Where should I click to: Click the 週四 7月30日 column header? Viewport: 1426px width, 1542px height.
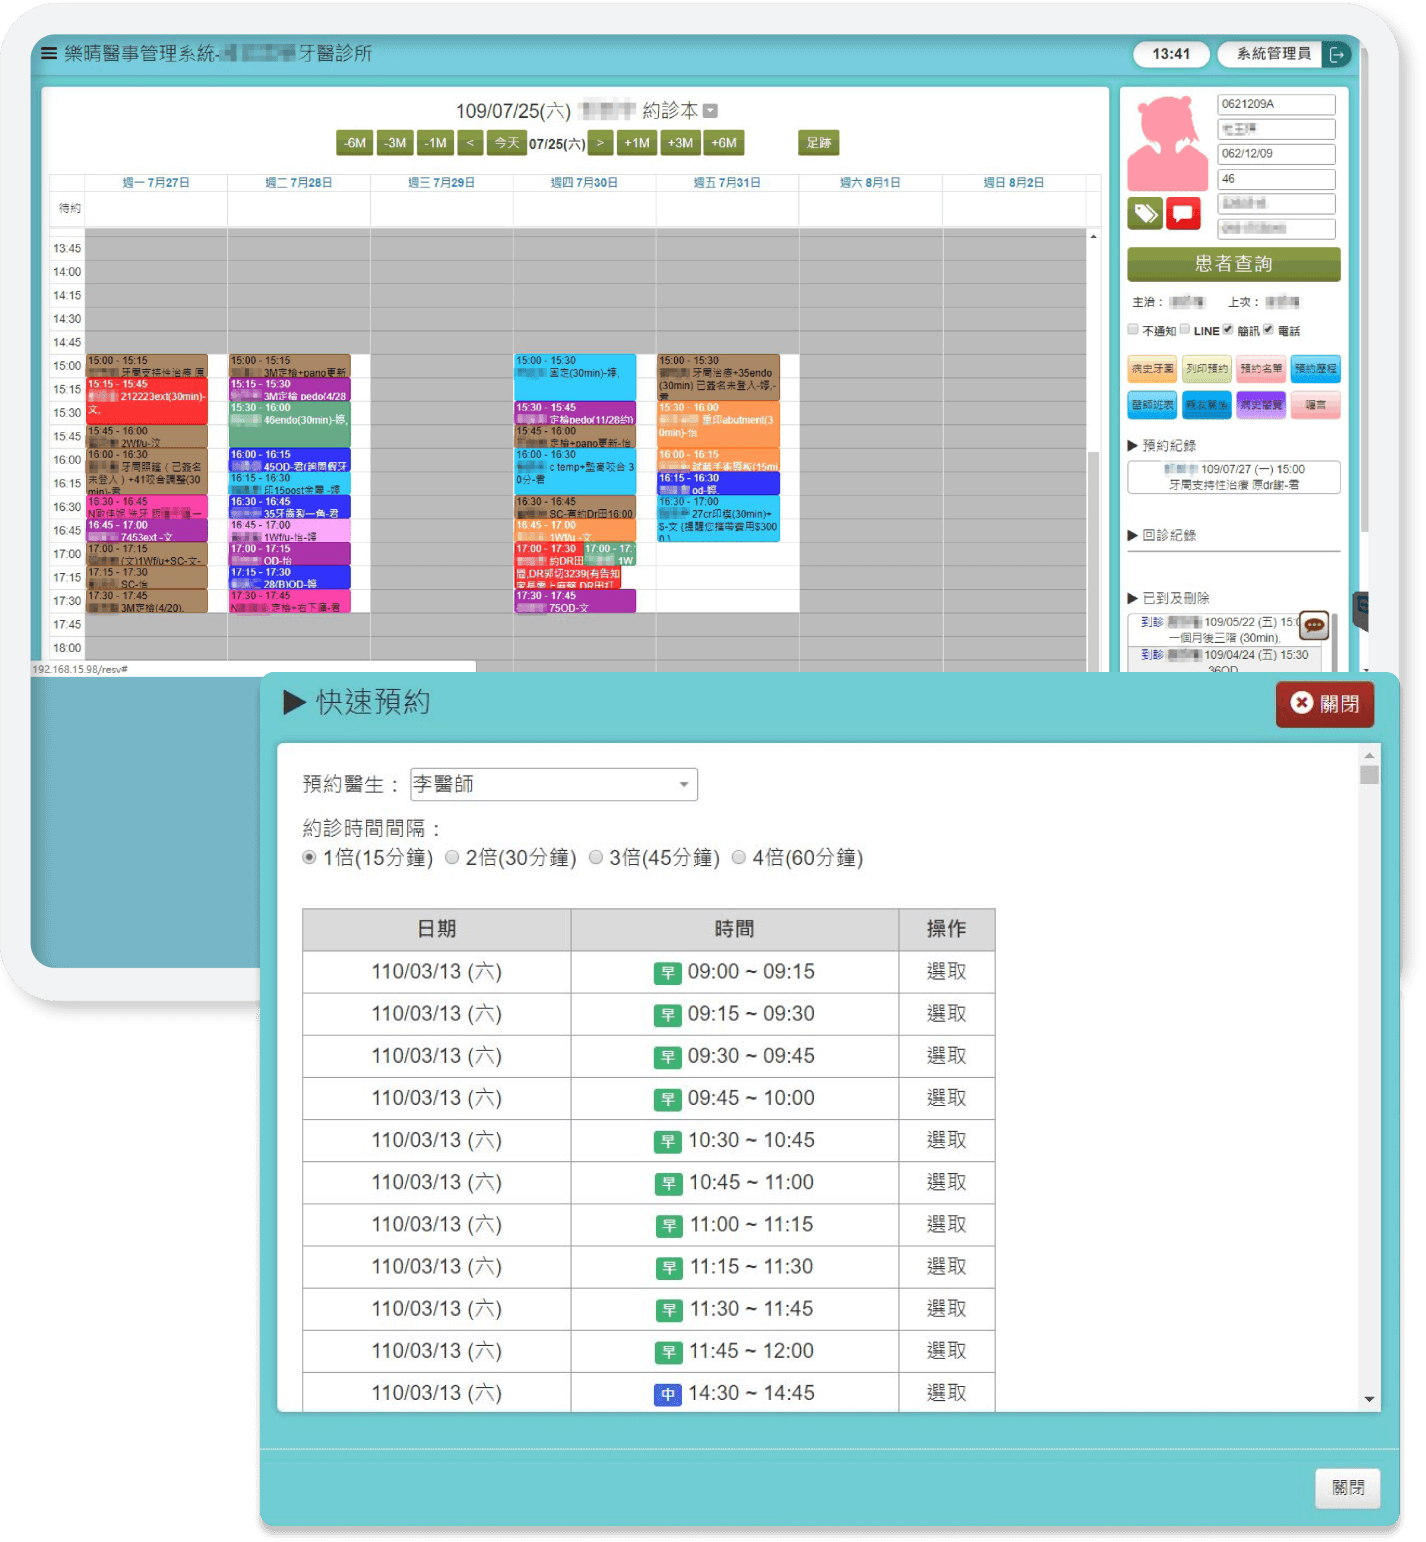tap(584, 183)
